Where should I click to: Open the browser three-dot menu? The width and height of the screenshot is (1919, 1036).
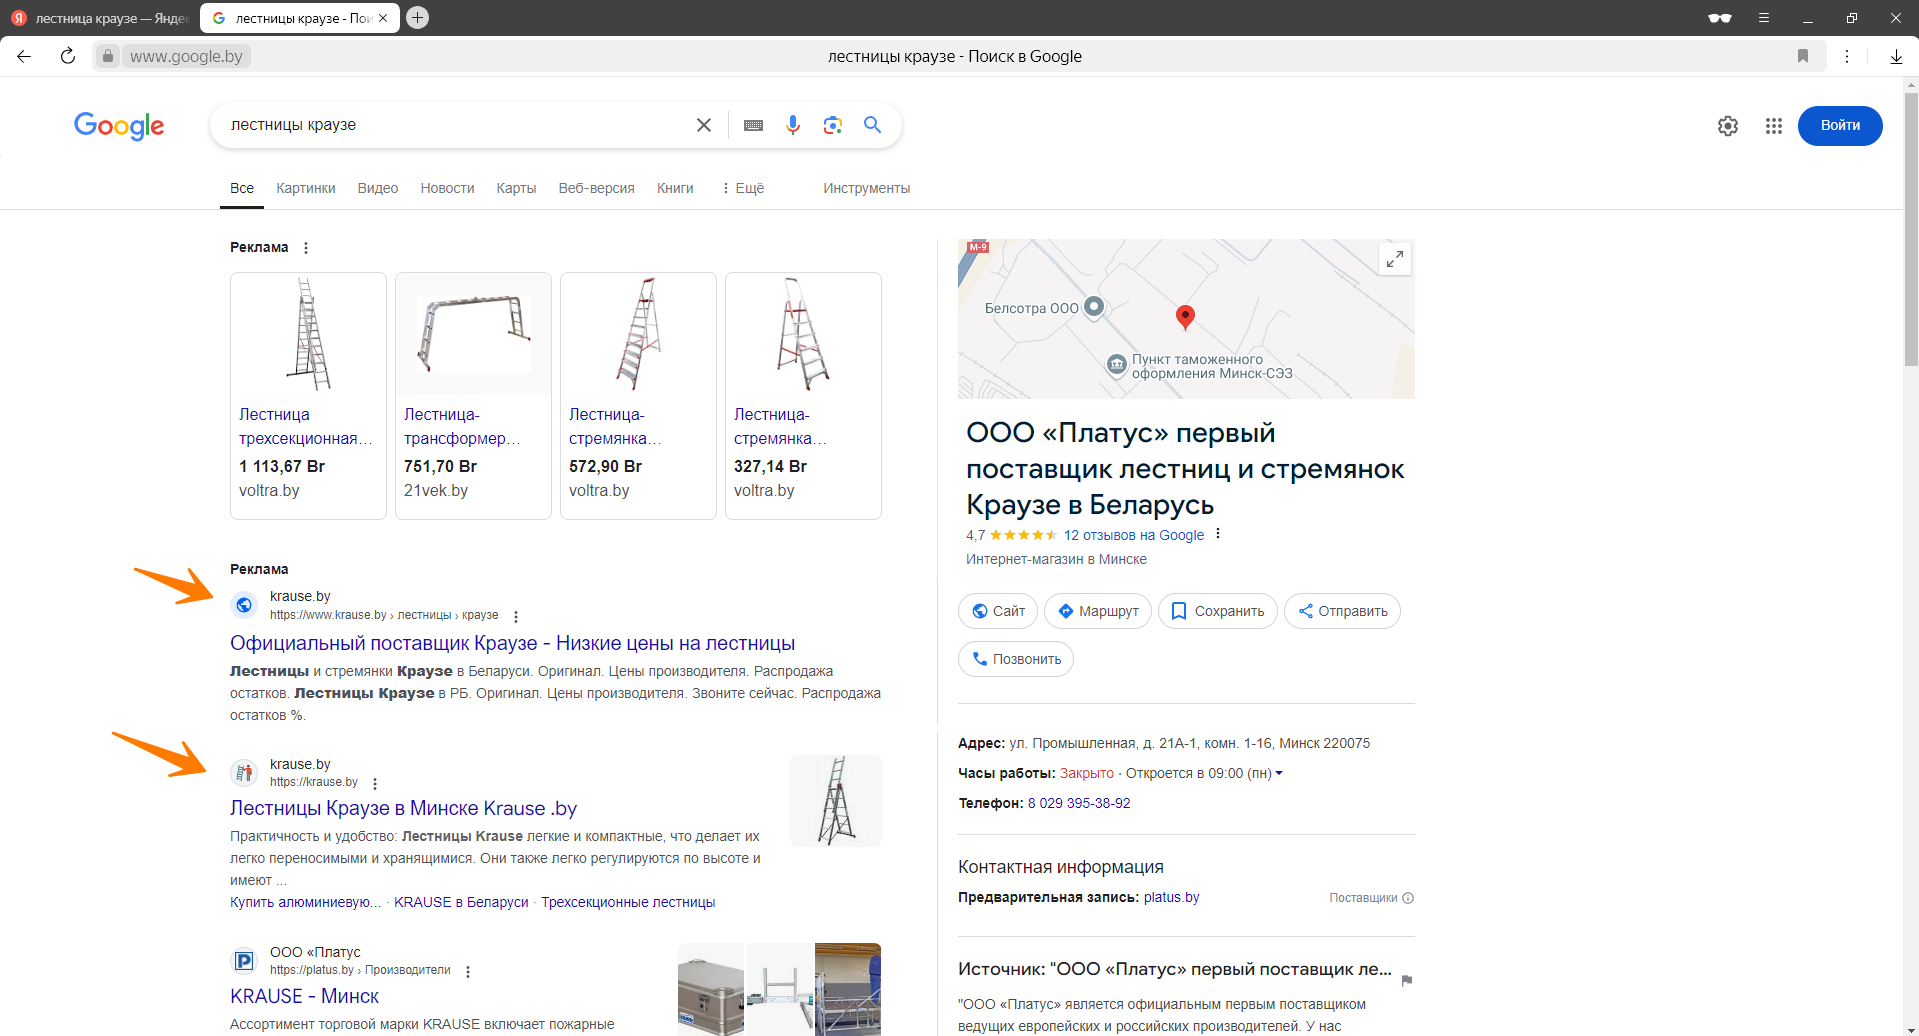click(x=1847, y=56)
